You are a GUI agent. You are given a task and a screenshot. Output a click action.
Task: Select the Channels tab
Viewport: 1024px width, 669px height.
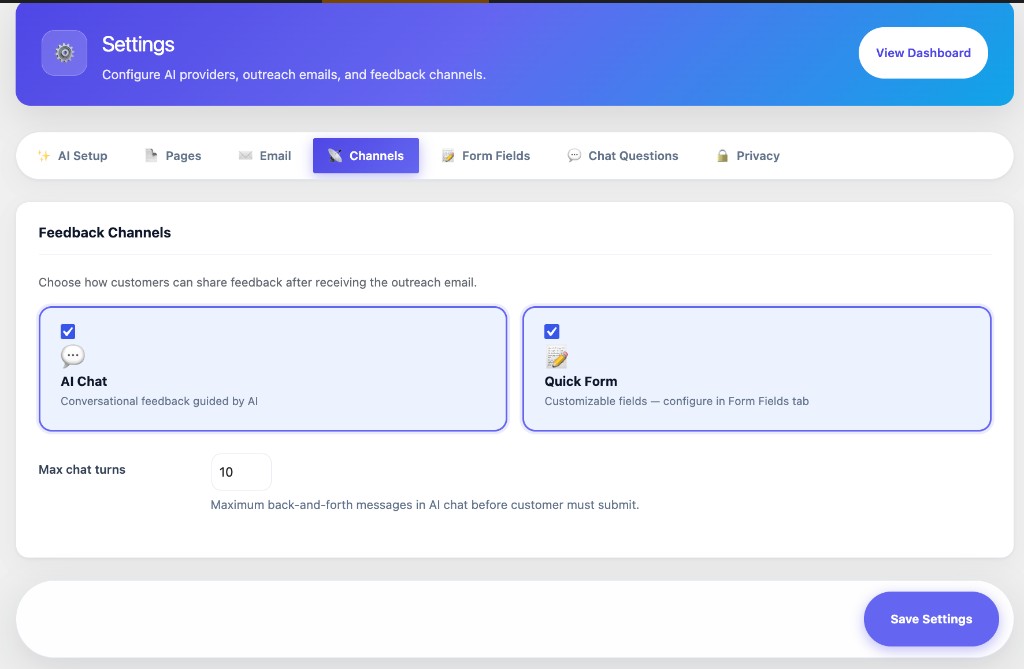pyautogui.click(x=366, y=155)
